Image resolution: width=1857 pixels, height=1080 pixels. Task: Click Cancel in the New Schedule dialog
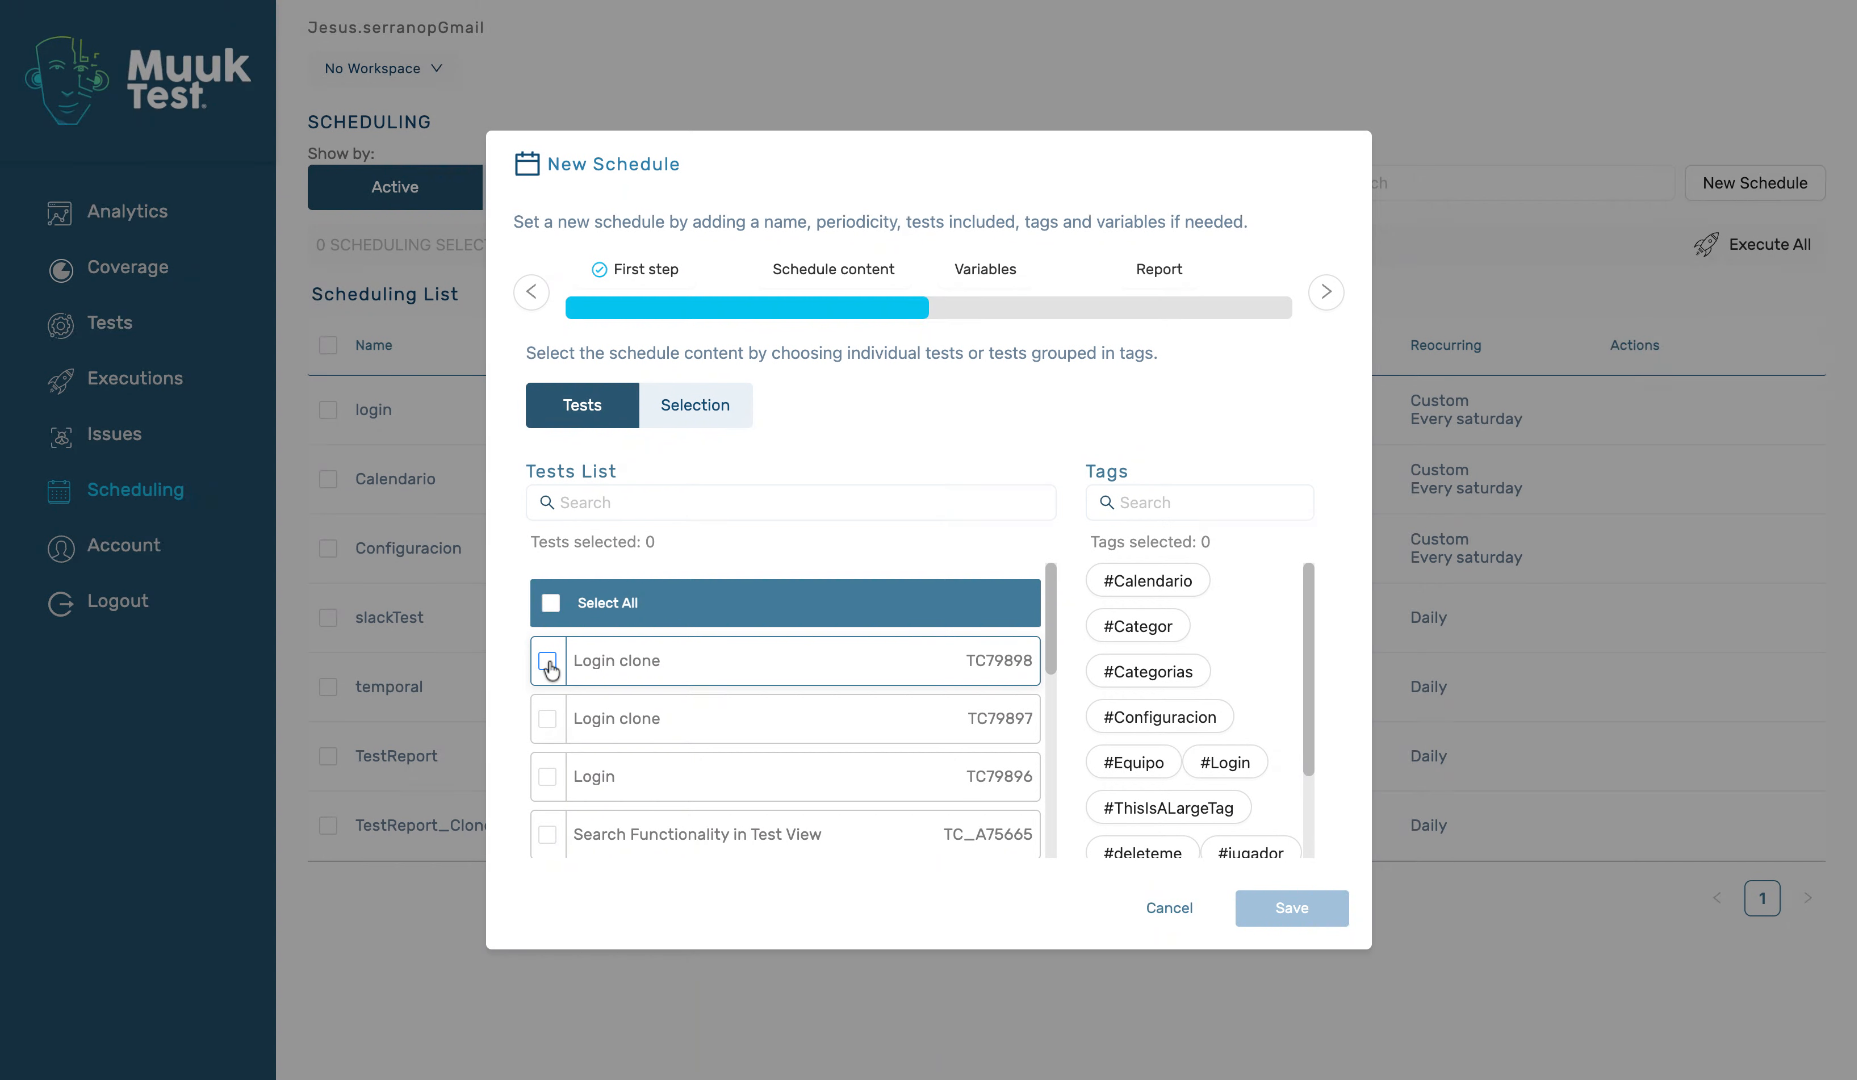pyautogui.click(x=1169, y=908)
